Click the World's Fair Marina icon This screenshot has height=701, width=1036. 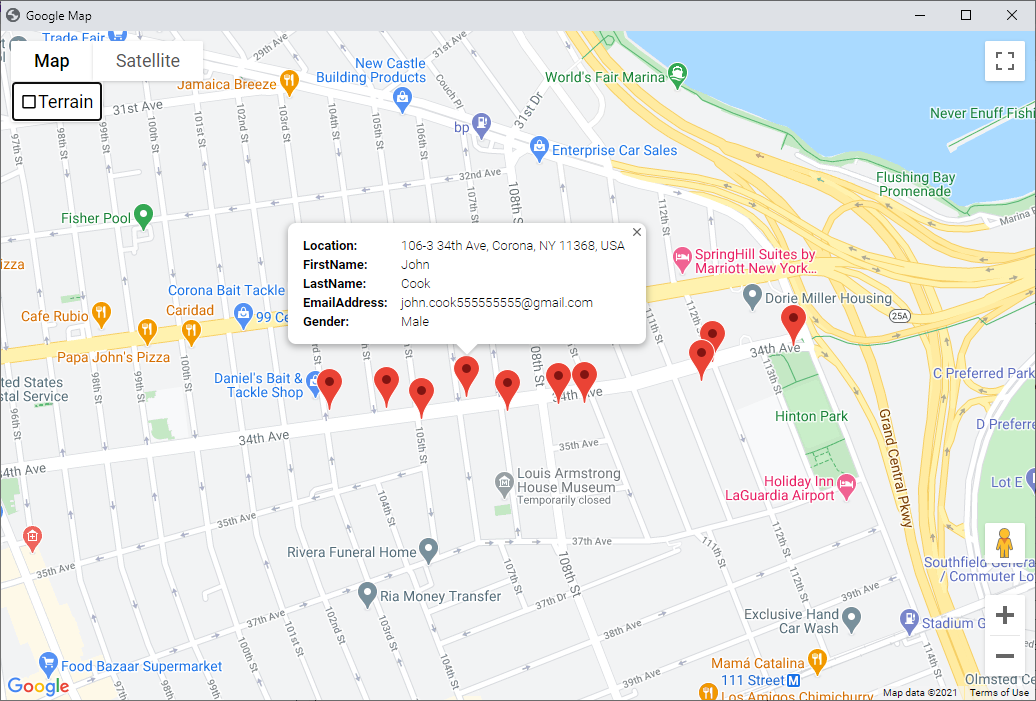tap(679, 73)
